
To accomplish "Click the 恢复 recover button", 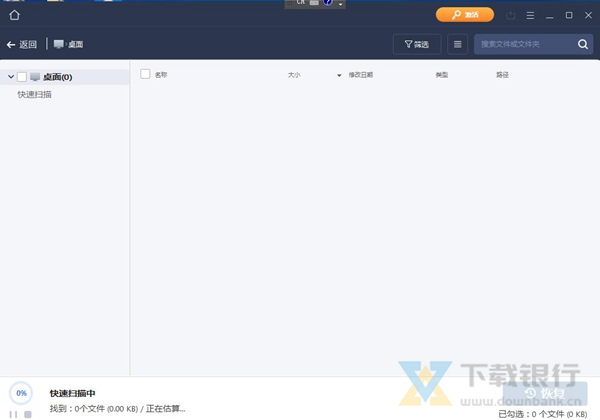I will pyautogui.click(x=545, y=393).
